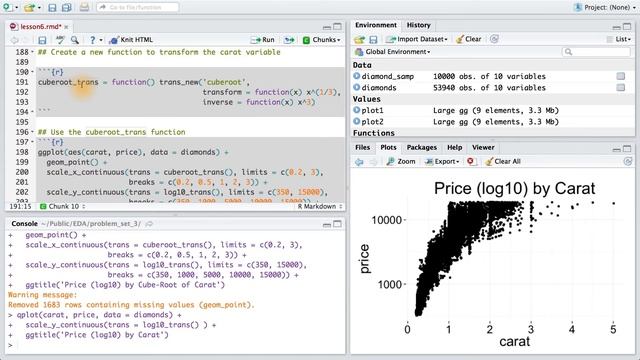This screenshot has height=360, width=640.
Task: Open the R Markdown file type selector
Action: click(x=320, y=207)
